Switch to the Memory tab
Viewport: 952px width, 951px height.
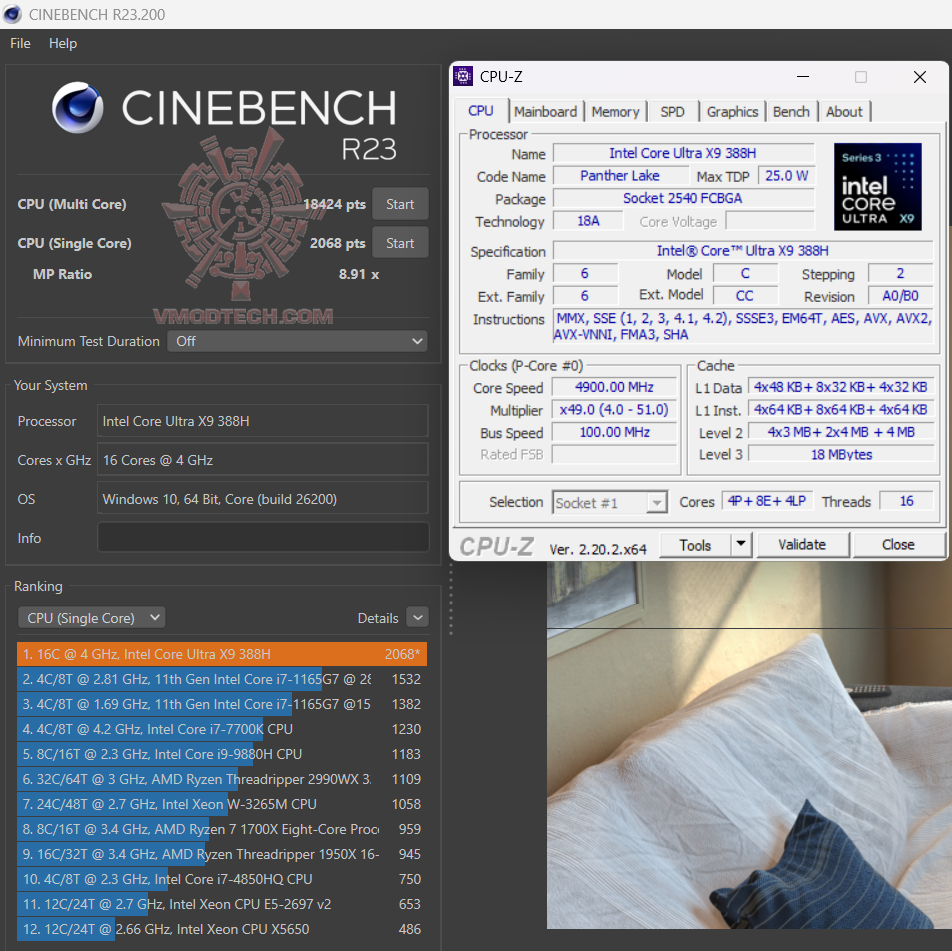[615, 112]
